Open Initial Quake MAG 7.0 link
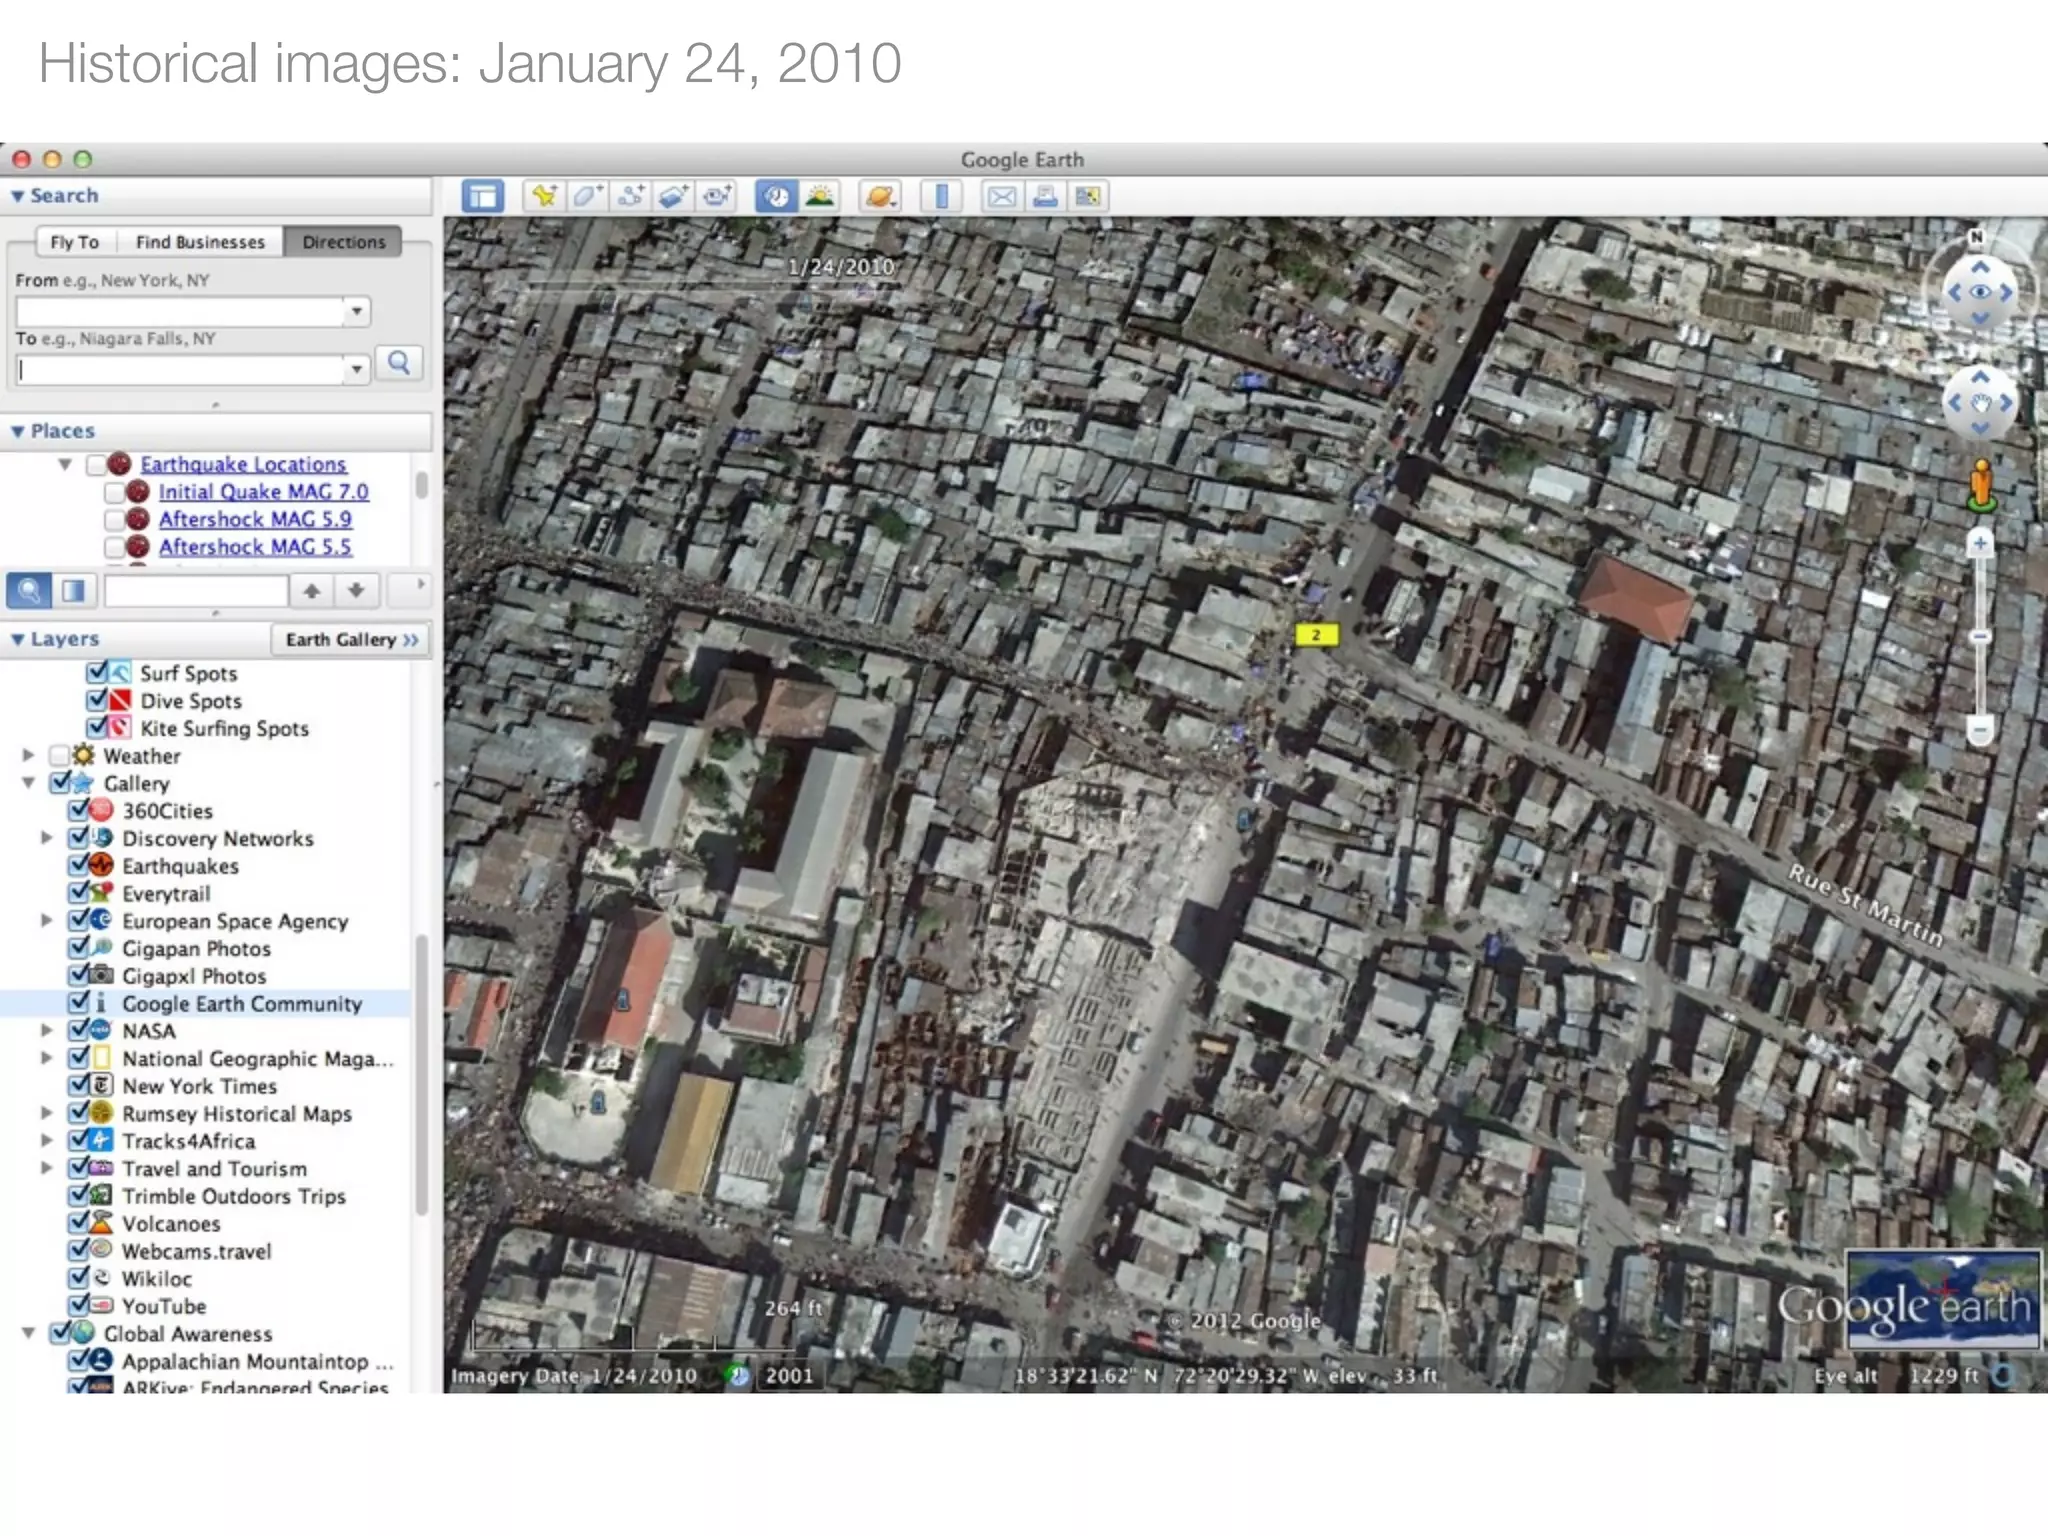This screenshot has width=2048, height=1536. pos(263,492)
